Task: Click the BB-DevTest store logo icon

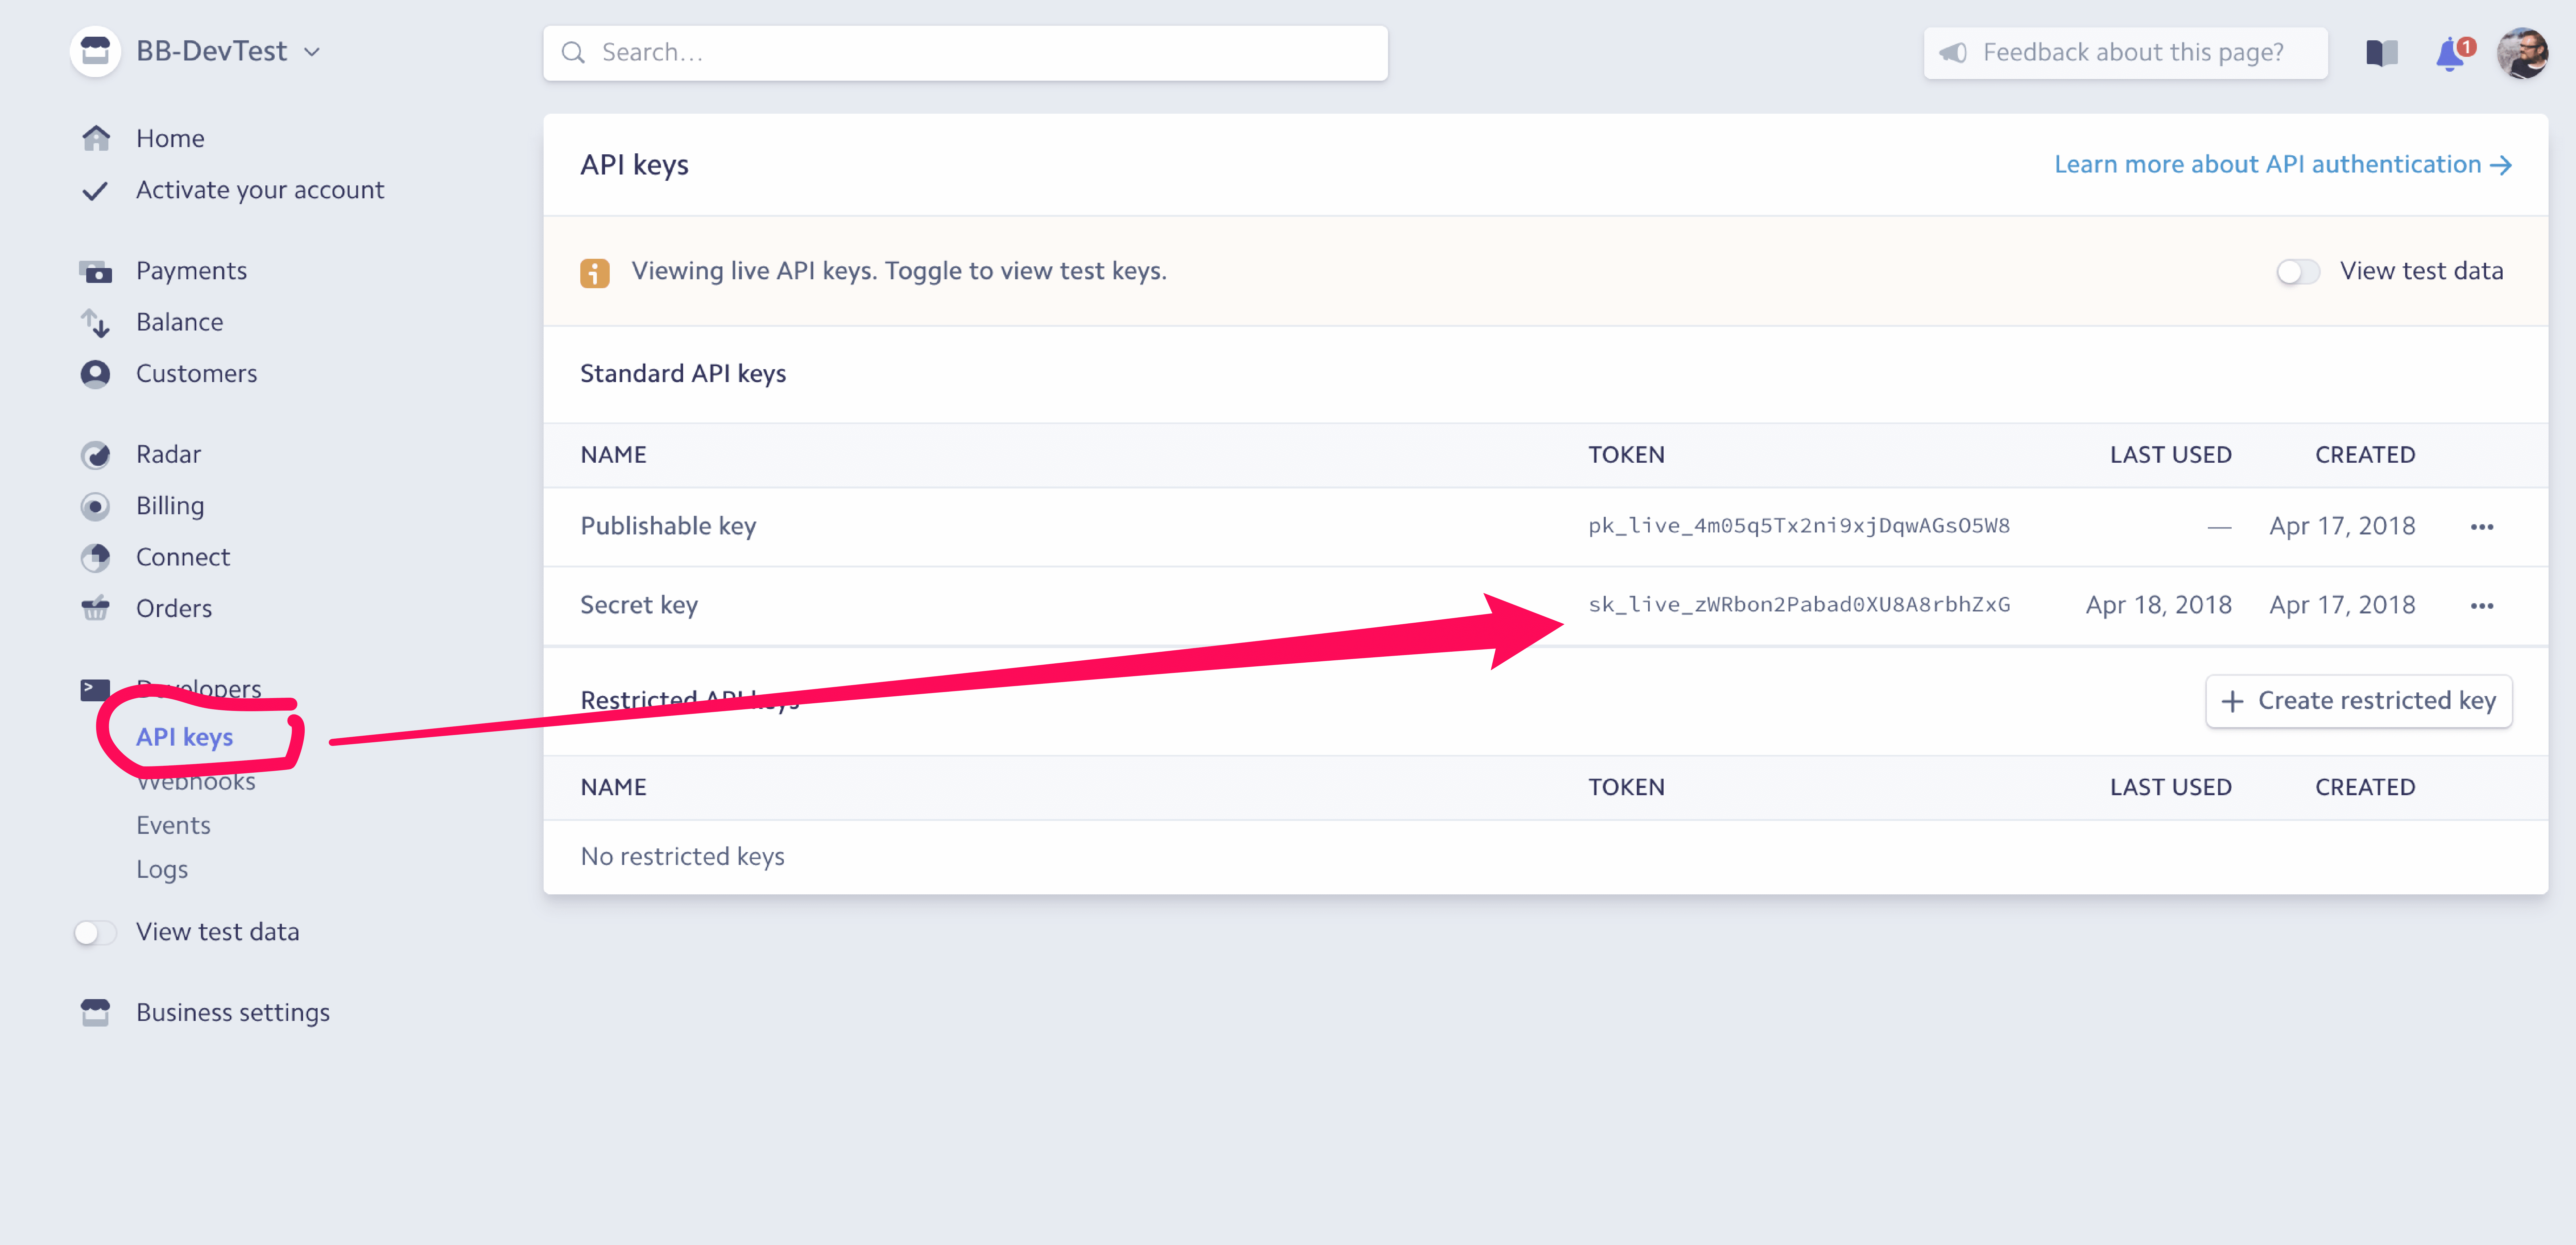Action: (95, 51)
